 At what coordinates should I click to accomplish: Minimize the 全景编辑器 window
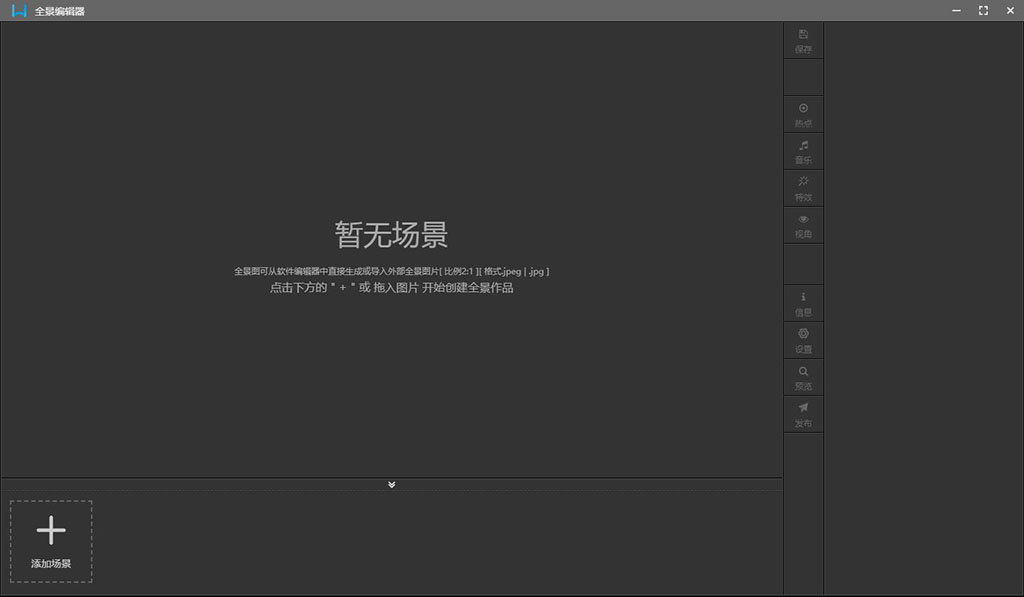tap(956, 10)
